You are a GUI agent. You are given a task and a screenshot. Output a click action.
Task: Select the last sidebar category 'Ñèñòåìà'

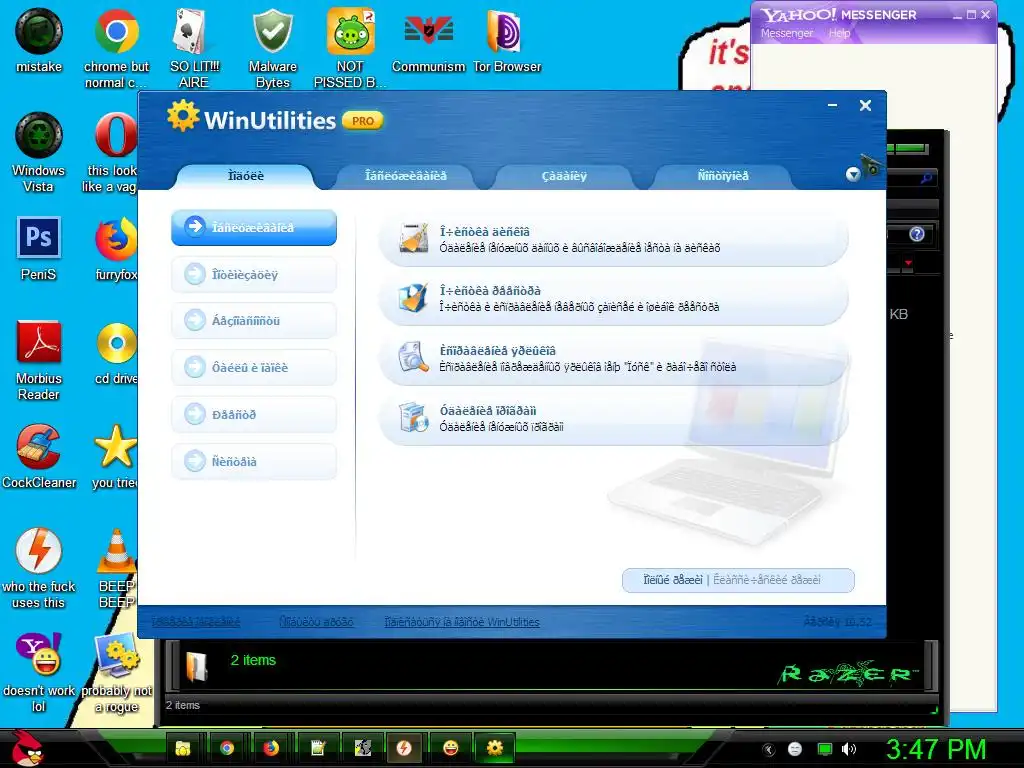[254, 462]
